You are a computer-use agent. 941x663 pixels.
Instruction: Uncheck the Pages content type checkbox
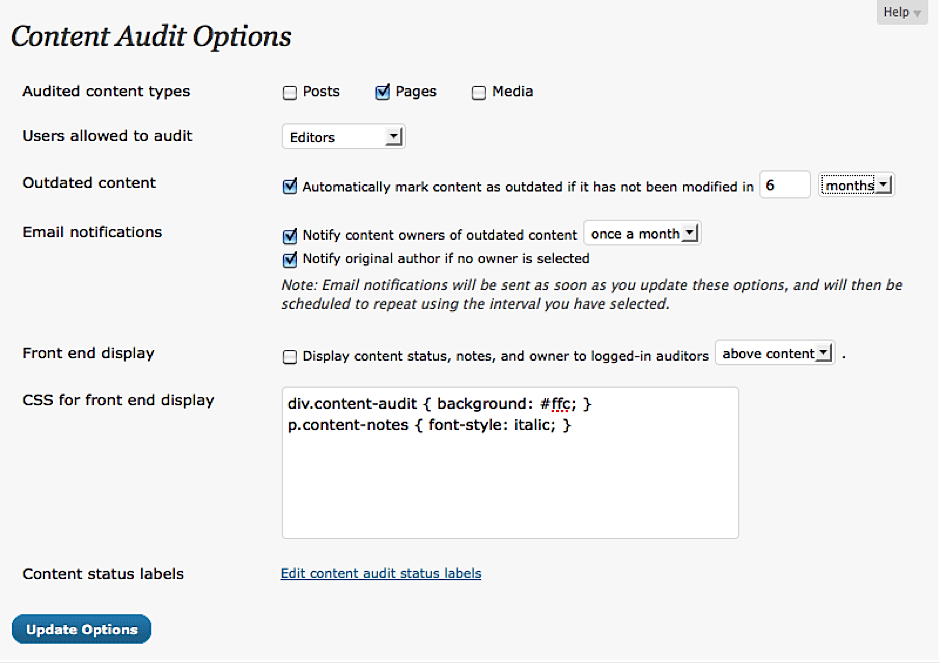point(381,91)
